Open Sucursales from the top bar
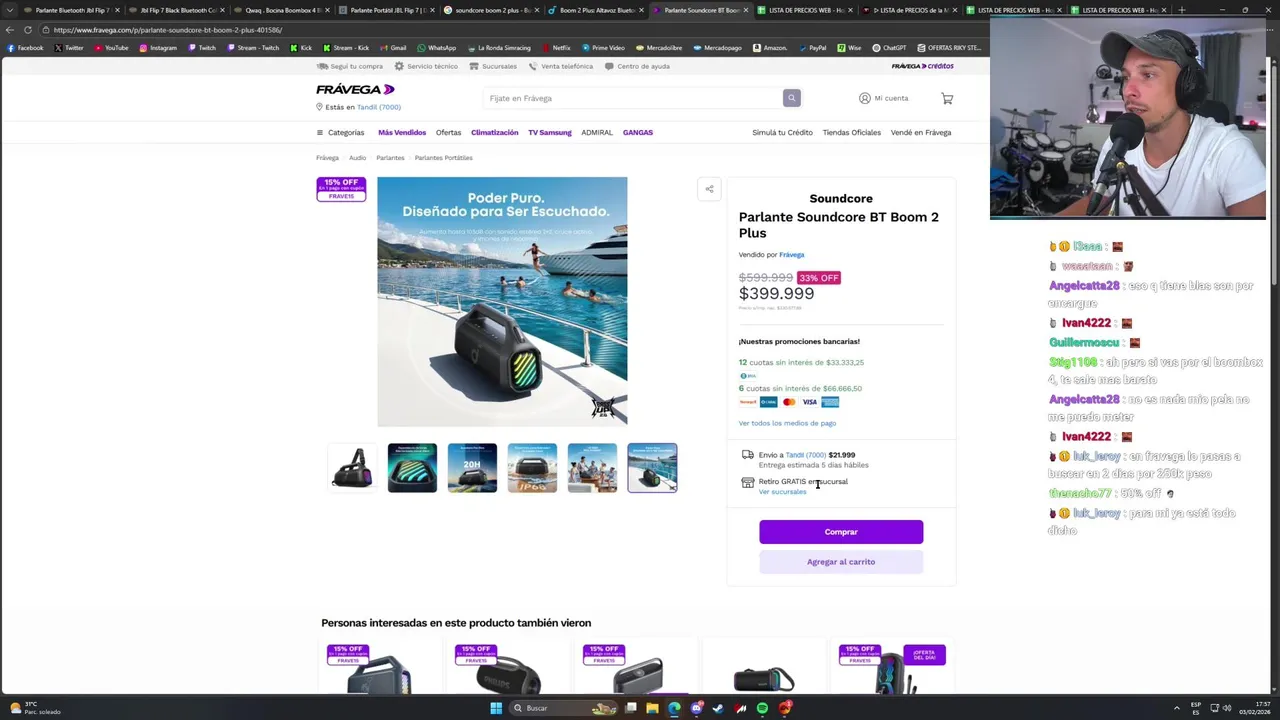This screenshot has height=720, width=1280. (493, 66)
